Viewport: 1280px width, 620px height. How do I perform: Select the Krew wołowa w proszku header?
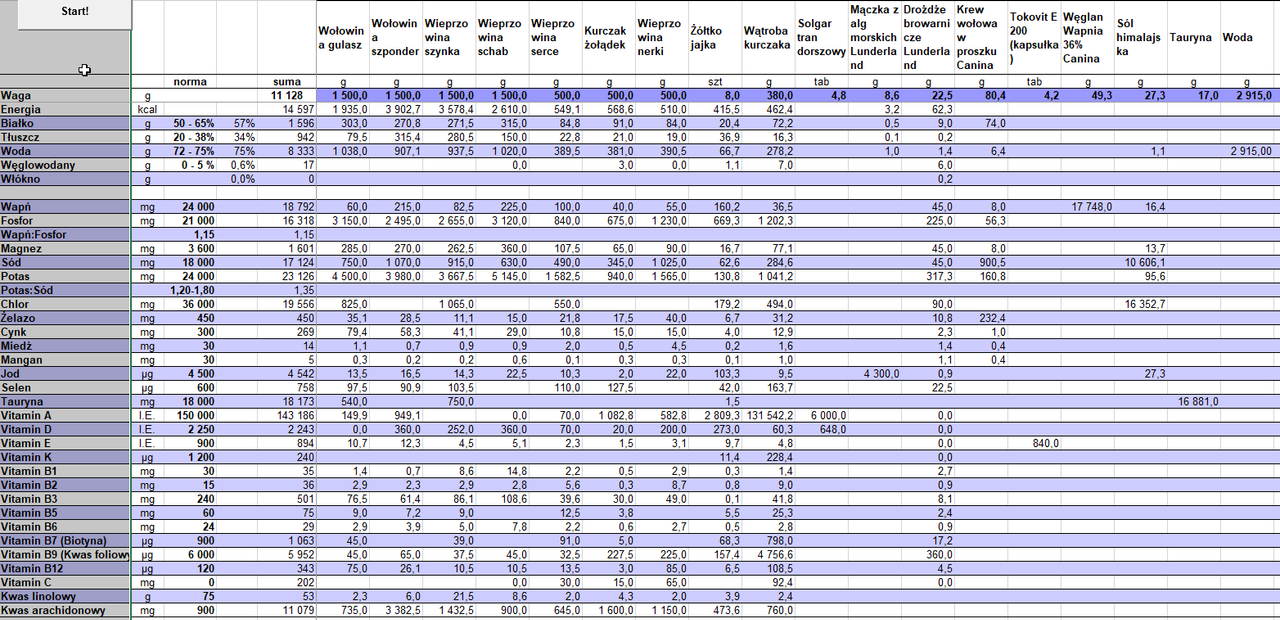click(980, 37)
